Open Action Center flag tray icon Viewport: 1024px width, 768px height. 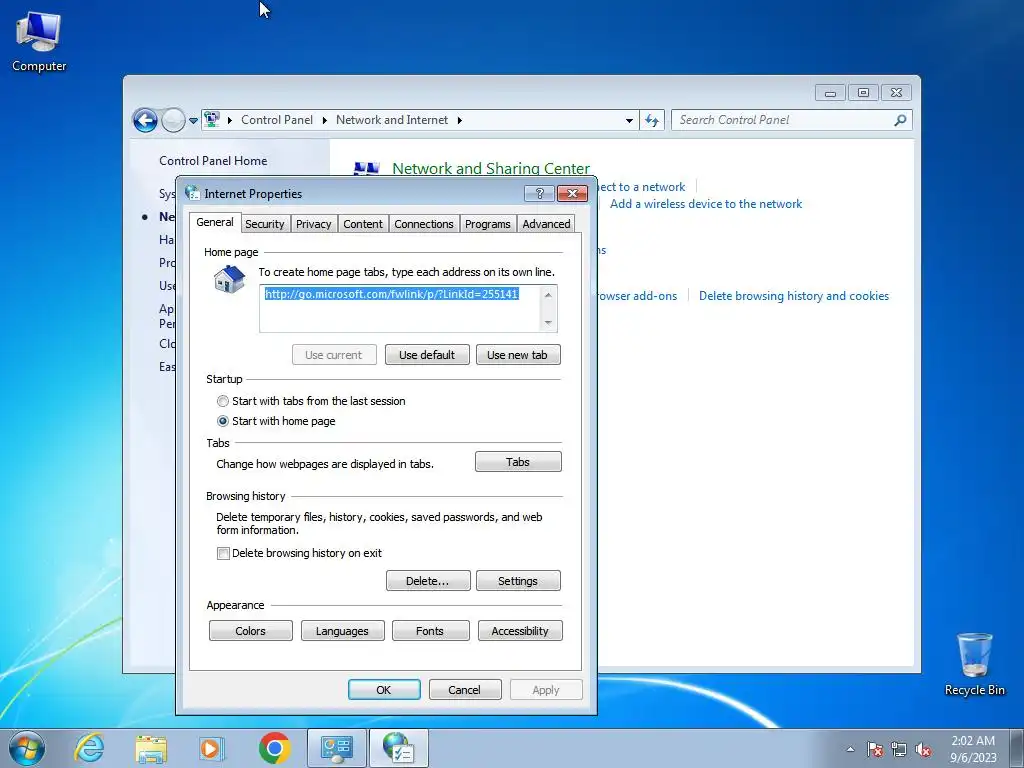[875, 750]
